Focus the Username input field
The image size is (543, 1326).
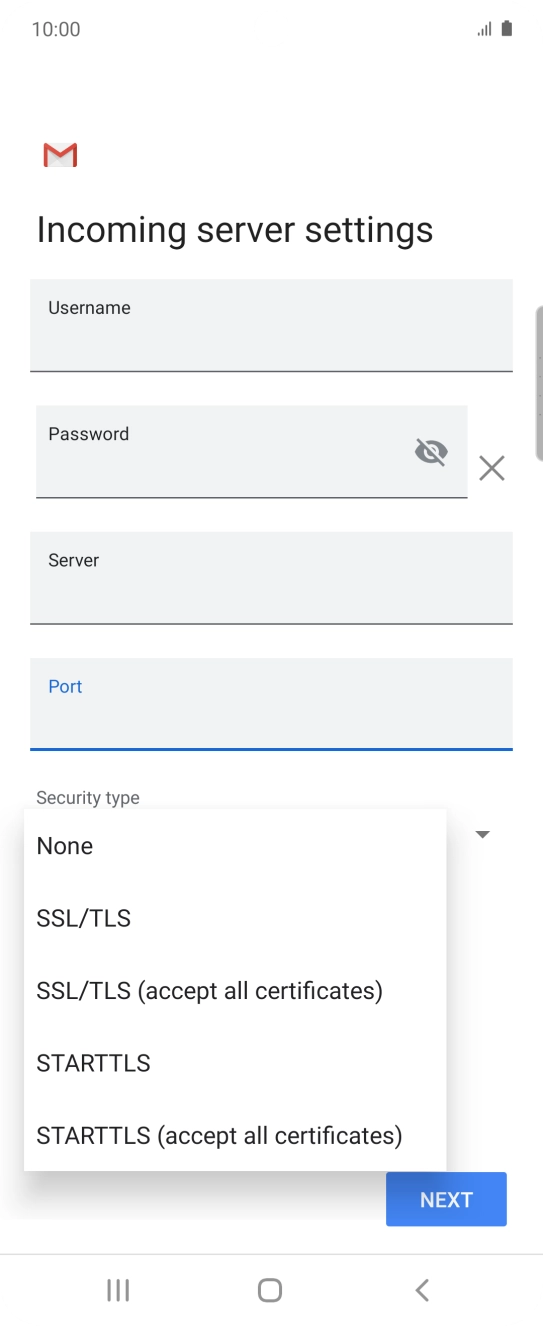[271, 325]
